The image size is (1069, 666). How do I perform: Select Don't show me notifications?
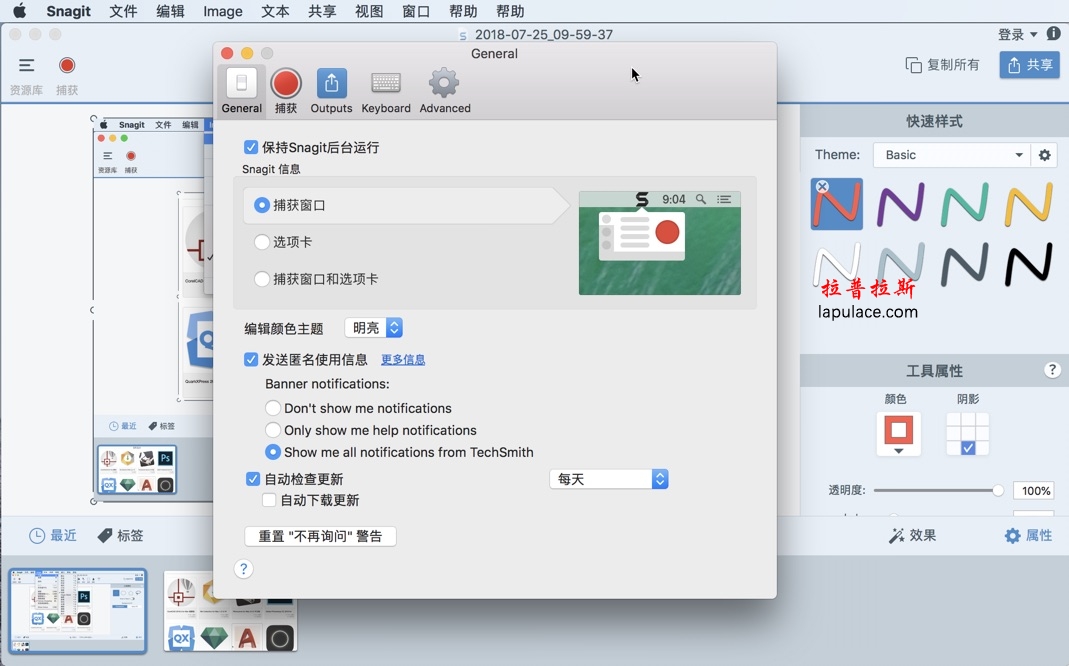(273, 408)
